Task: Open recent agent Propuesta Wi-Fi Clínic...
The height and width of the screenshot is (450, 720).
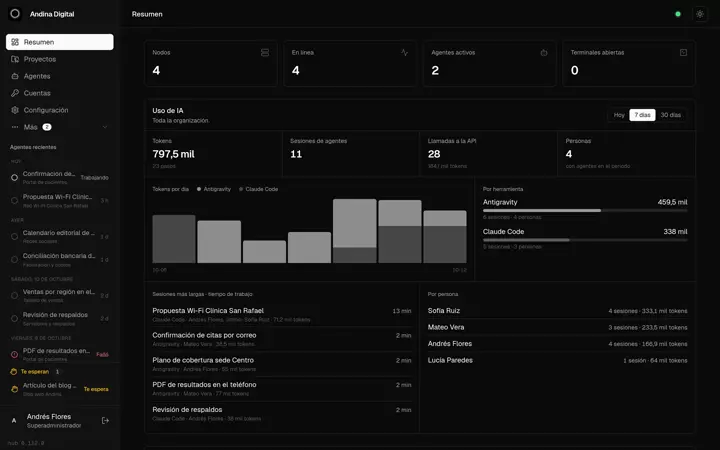Action: click(60, 201)
